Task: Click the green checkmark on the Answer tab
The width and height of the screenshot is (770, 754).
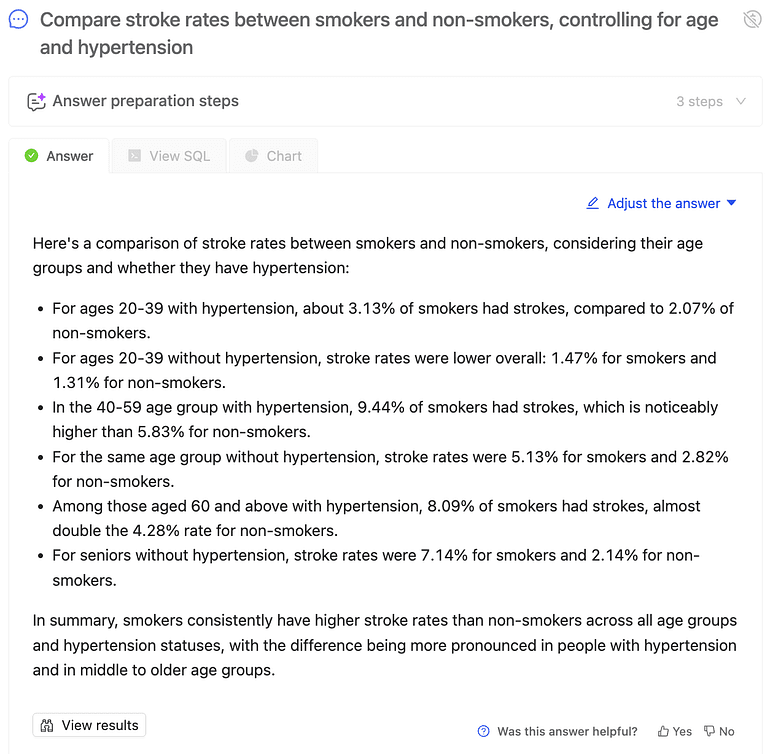Action: point(31,156)
